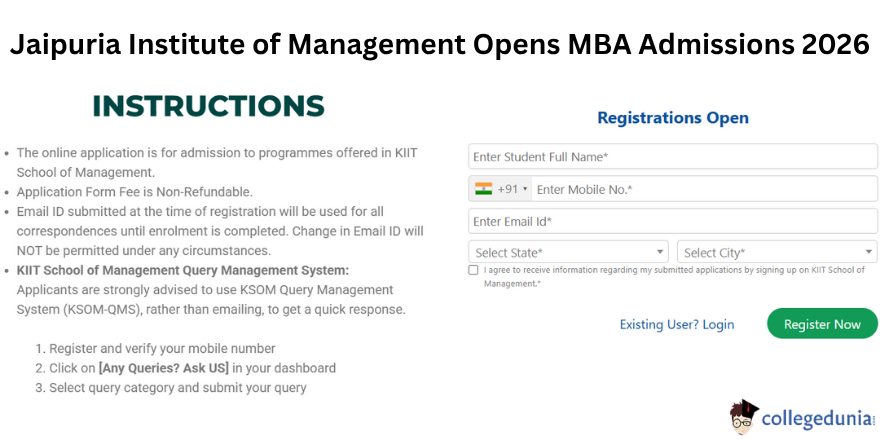
Task: Focus the Enter Student Full Name field
Action: [673, 157]
